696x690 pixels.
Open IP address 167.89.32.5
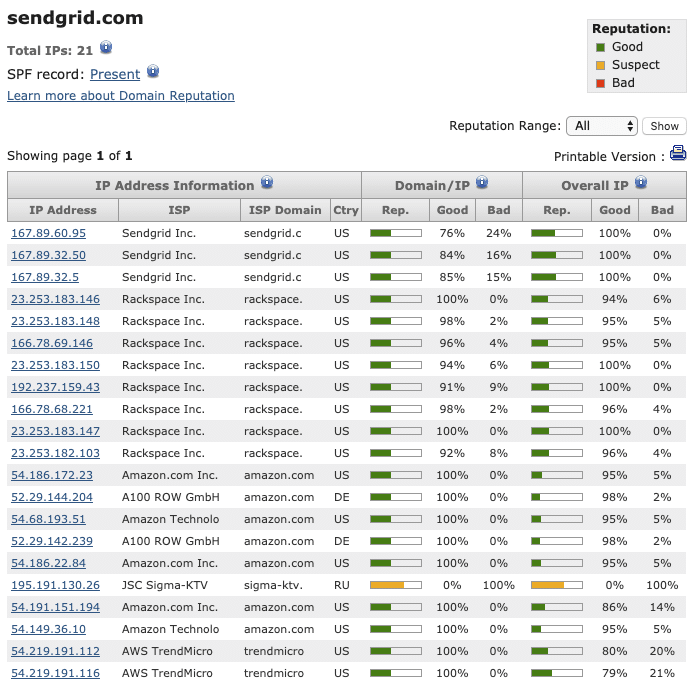45,277
